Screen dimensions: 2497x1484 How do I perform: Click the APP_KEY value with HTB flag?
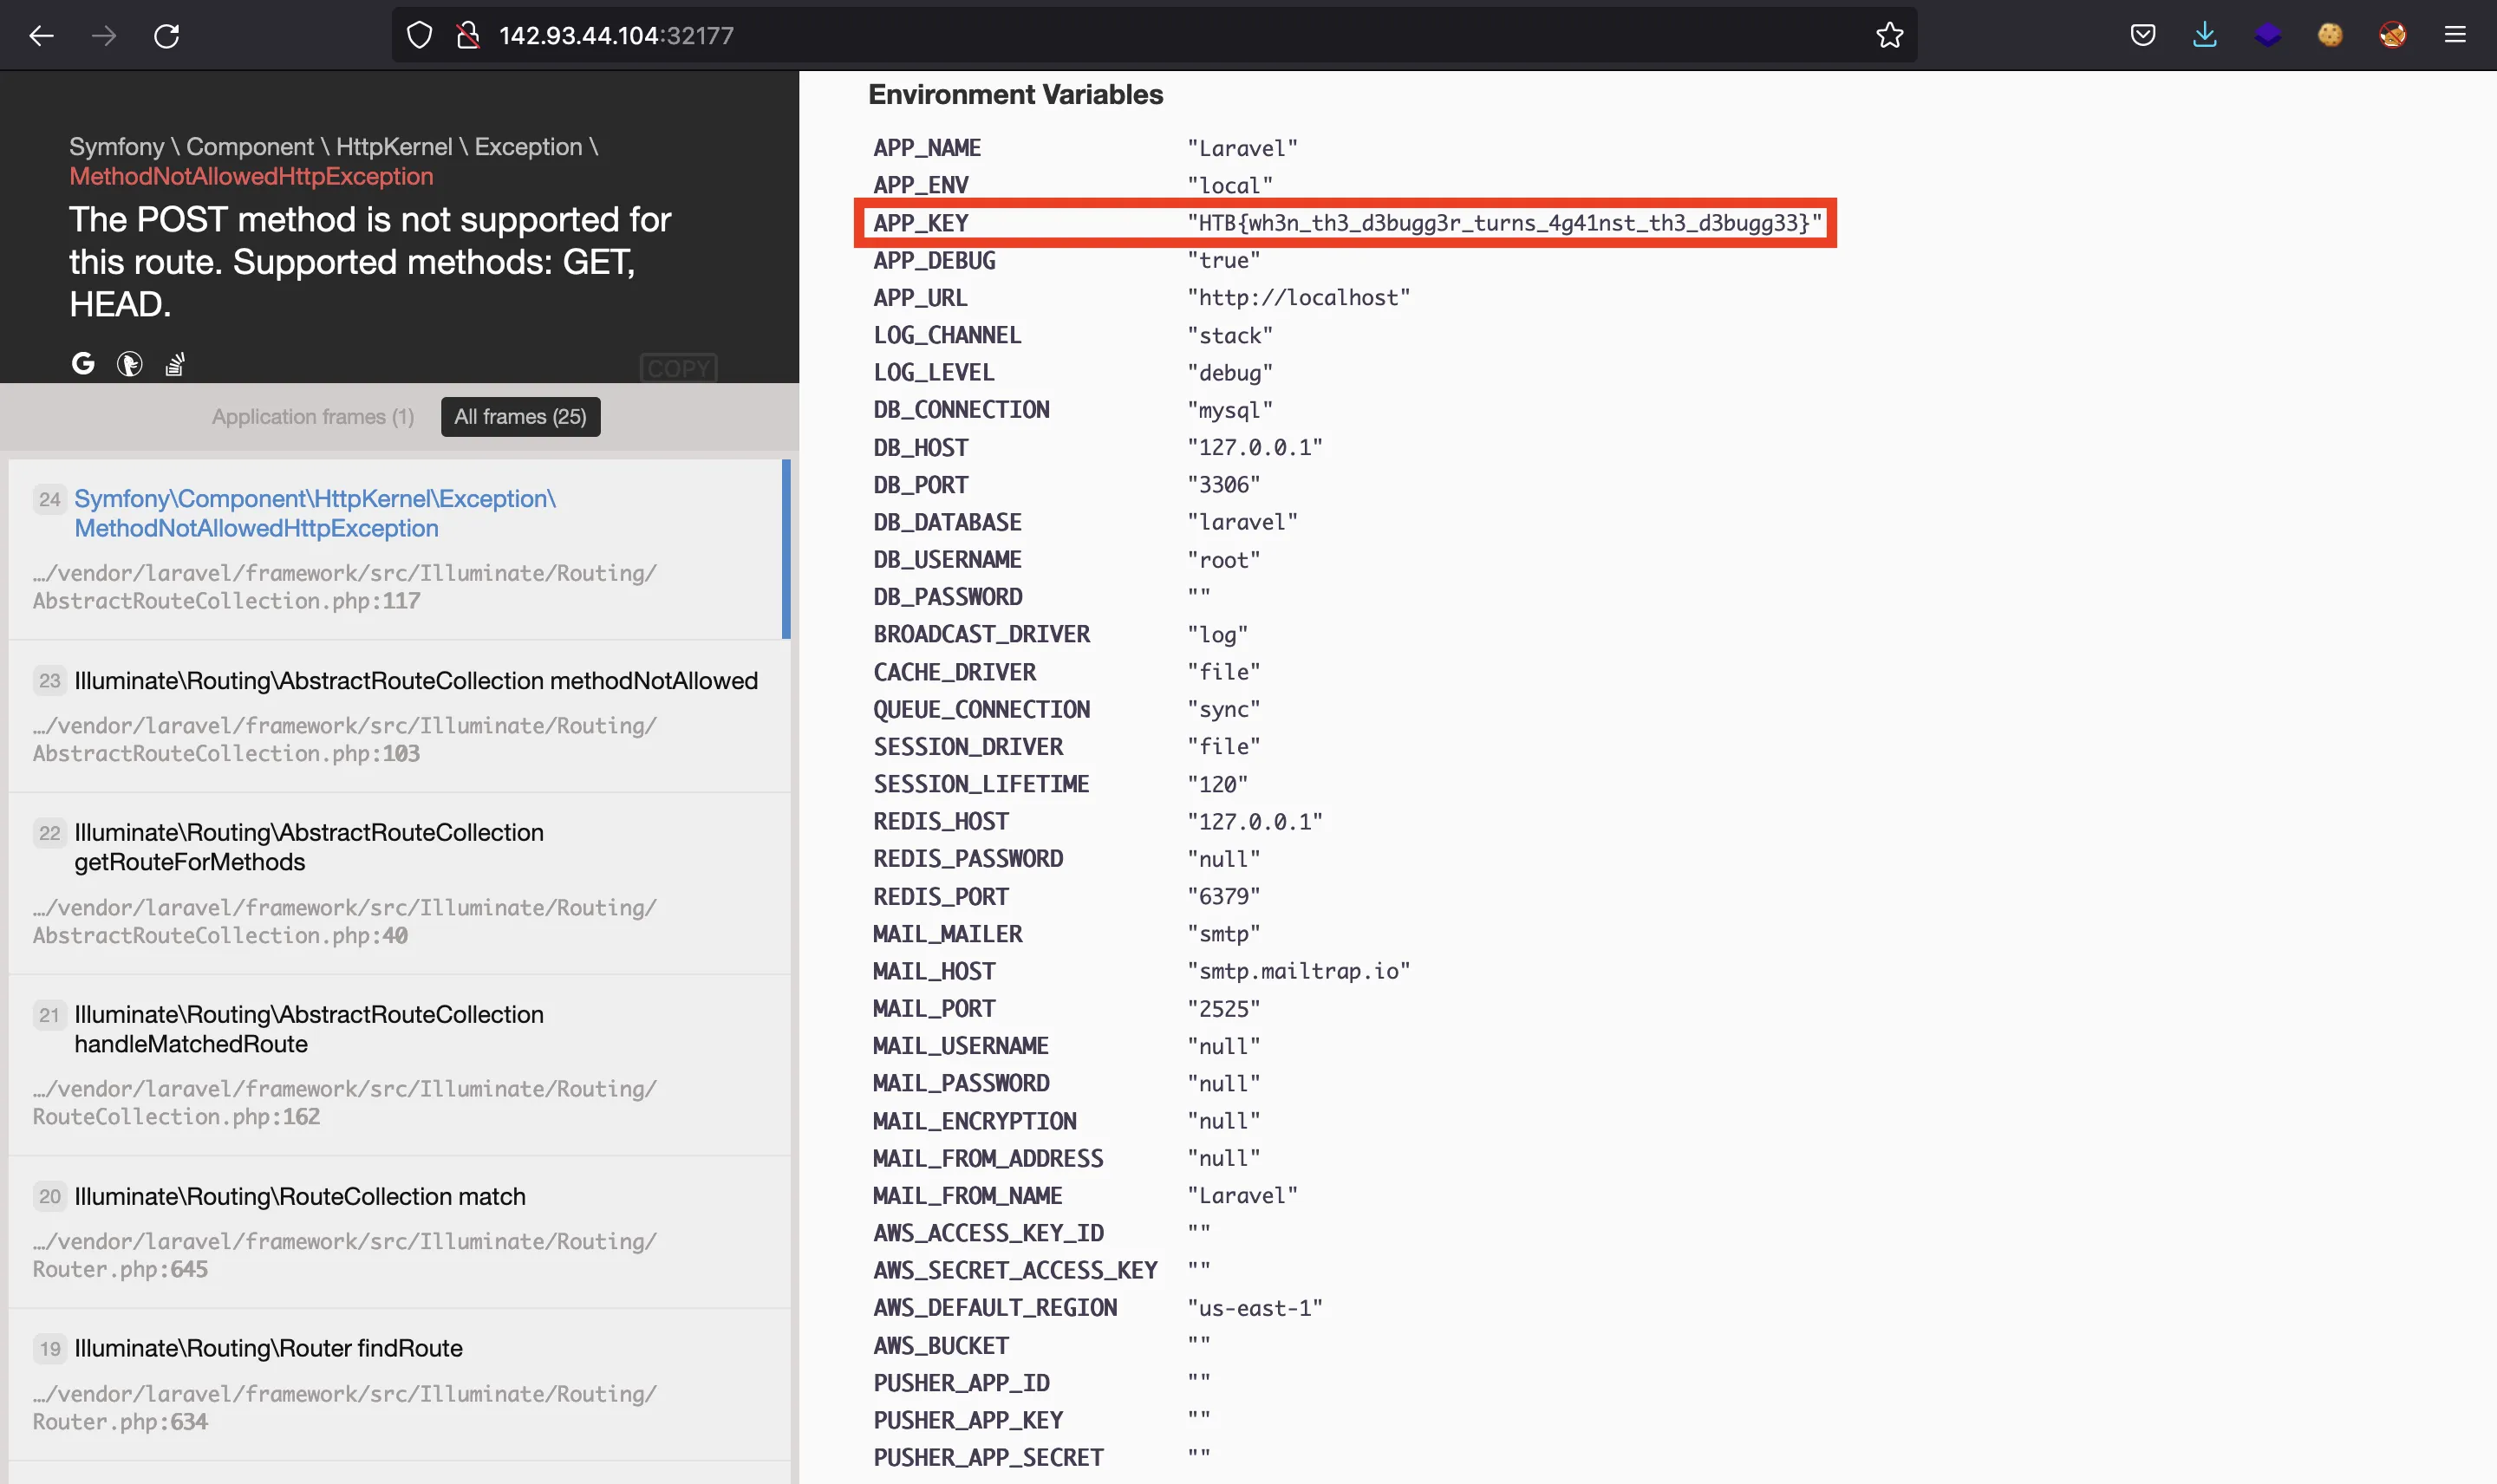(x=1504, y=223)
